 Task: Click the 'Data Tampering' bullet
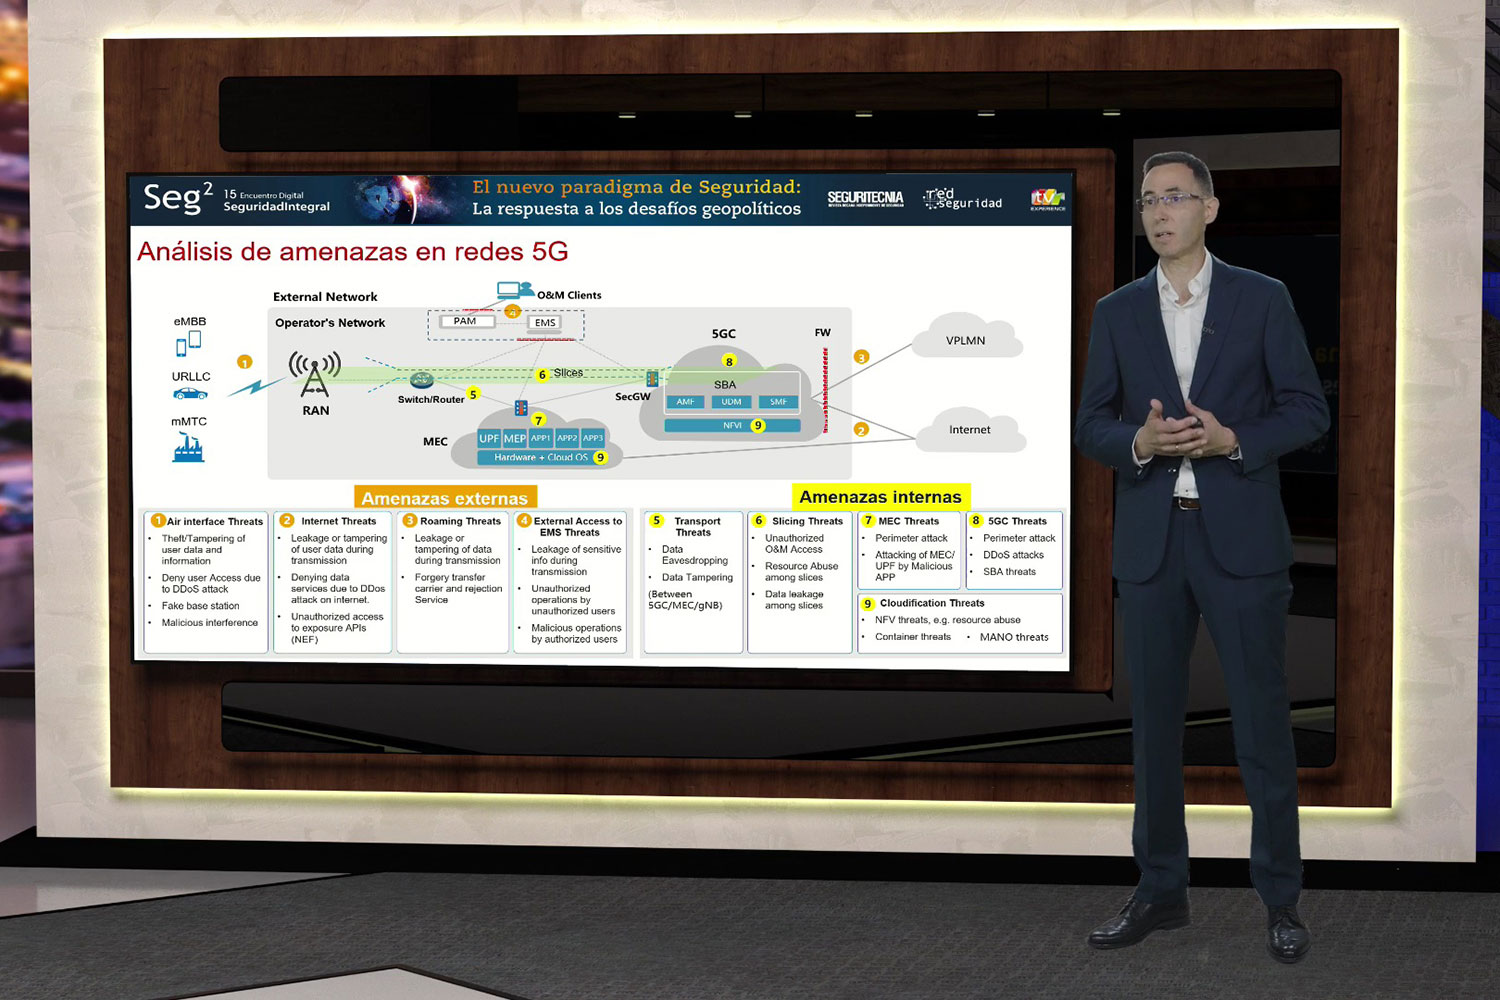[697, 577]
